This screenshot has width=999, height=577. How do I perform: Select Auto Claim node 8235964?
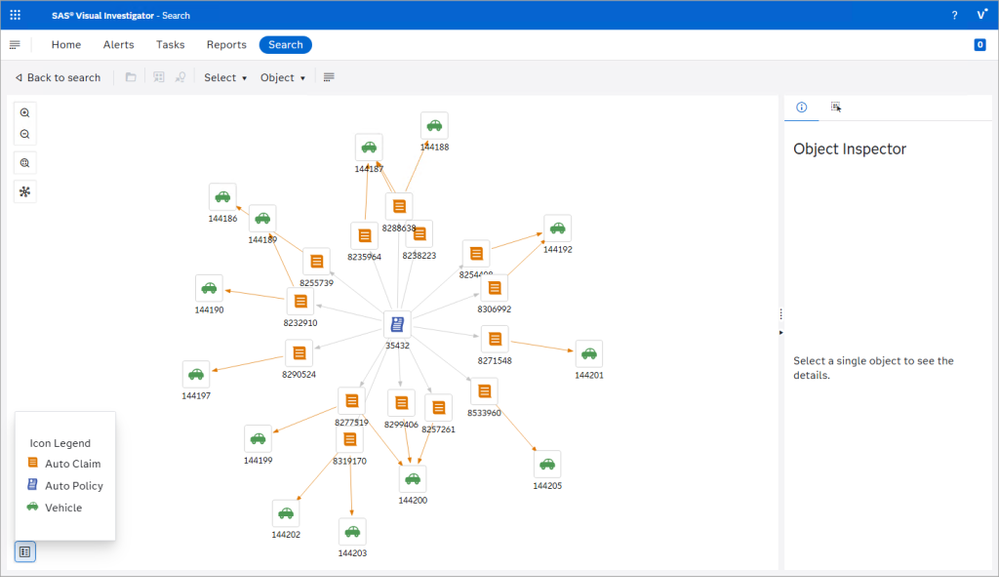(x=364, y=236)
